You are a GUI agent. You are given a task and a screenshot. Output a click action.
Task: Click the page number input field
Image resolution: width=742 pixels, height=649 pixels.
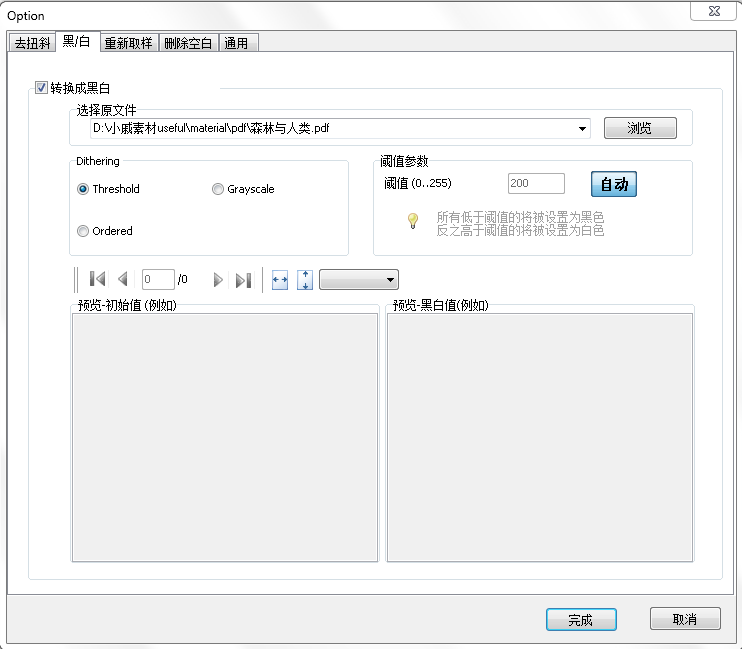coord(158,280)
